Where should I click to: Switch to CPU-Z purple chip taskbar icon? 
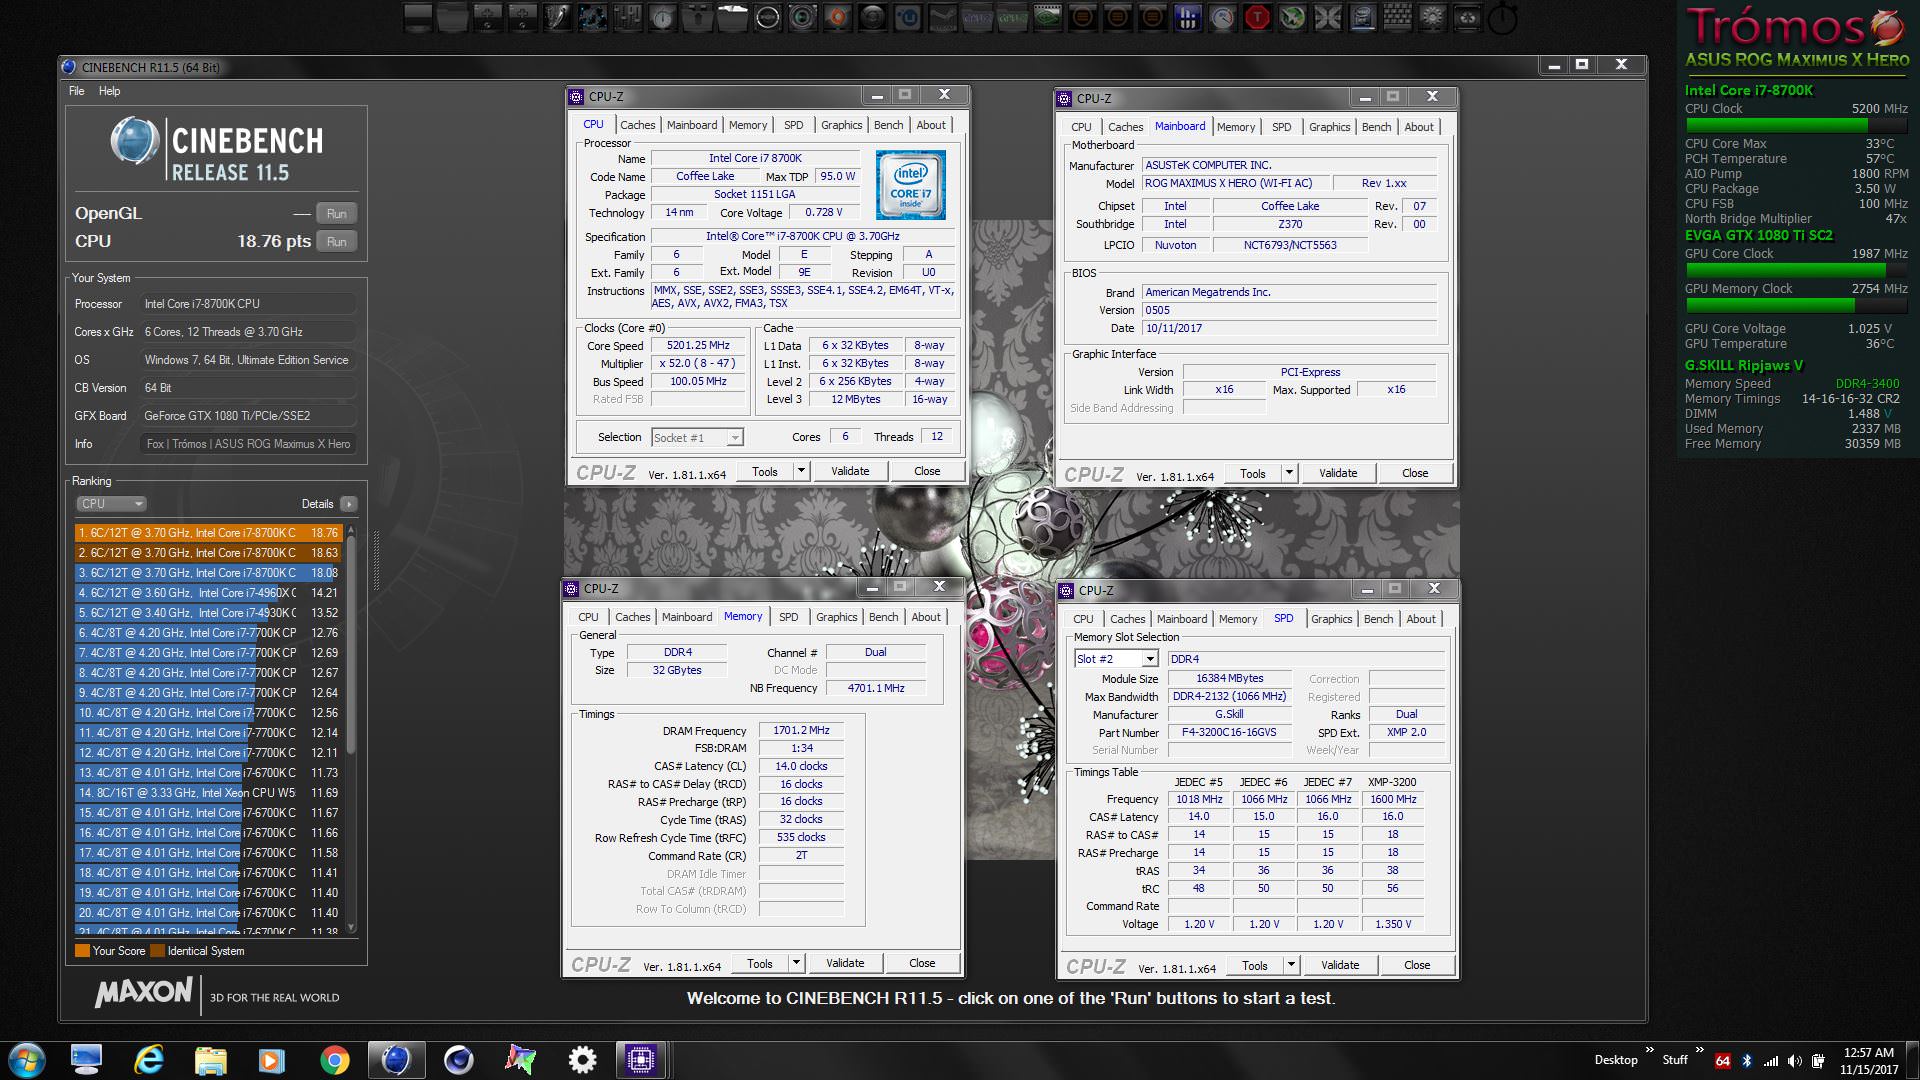[641, 1060]
